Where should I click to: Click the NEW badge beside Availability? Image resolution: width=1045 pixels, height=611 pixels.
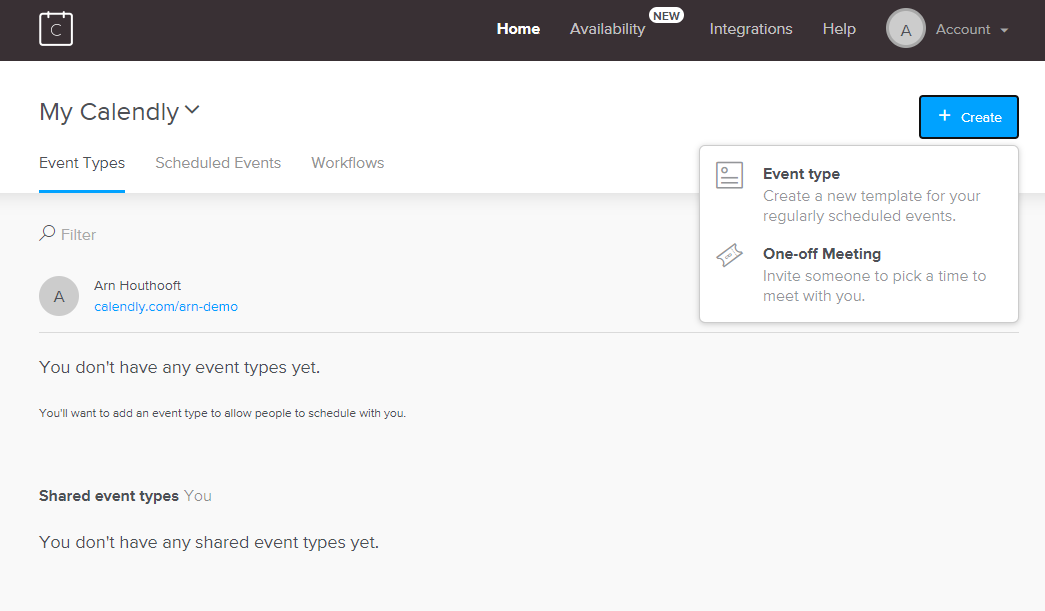tap(666, 16)
